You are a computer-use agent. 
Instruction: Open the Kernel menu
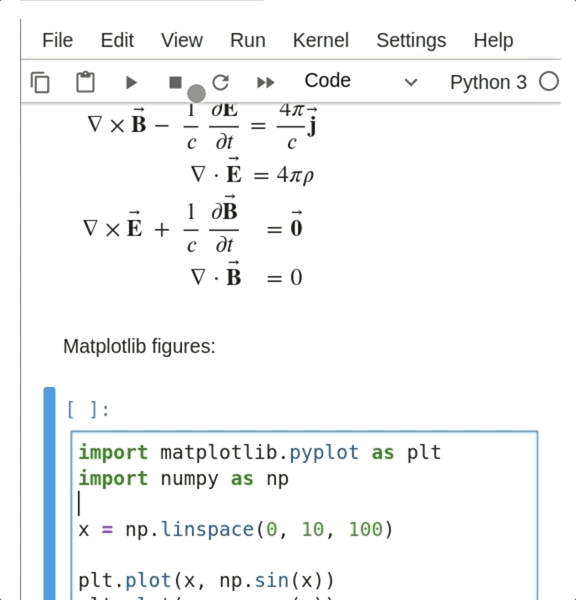[321, 40]
